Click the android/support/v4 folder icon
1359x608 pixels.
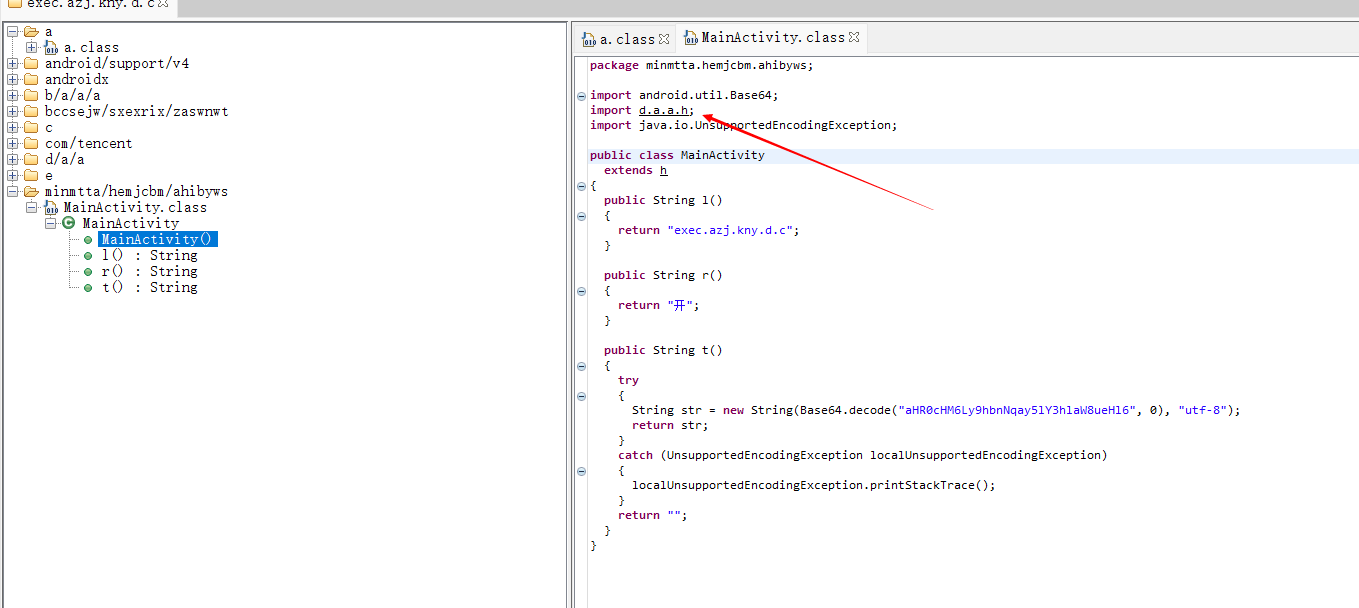pos(31,63)
